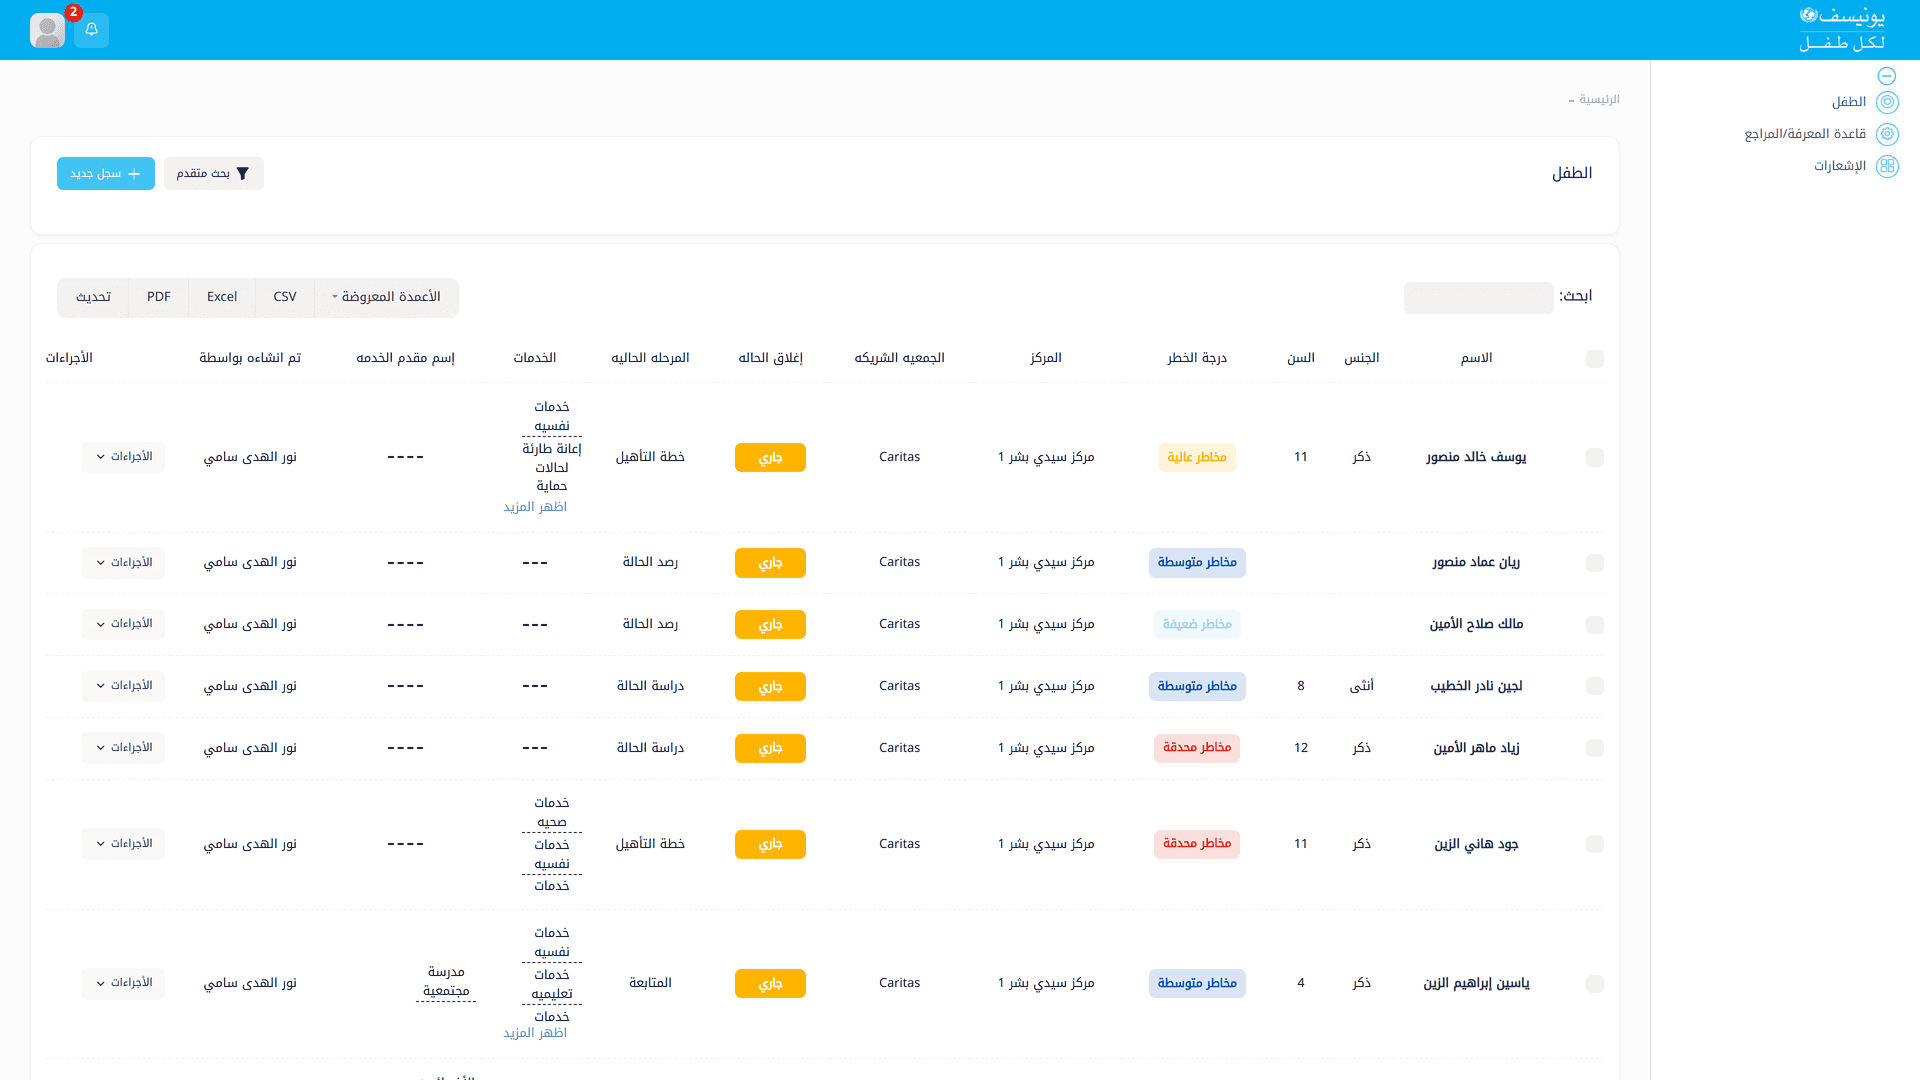Open the الطفل menu item in sidebar

[x=1849, y=102]
